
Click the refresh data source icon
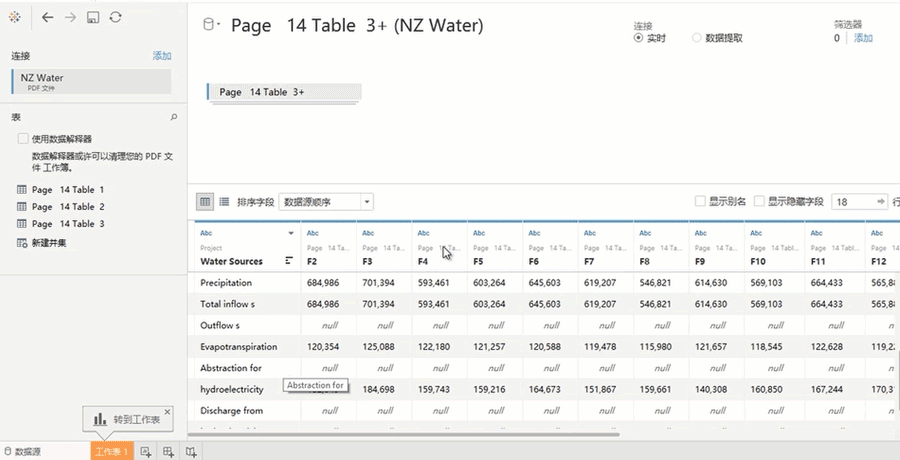click(x=116, y=18)
